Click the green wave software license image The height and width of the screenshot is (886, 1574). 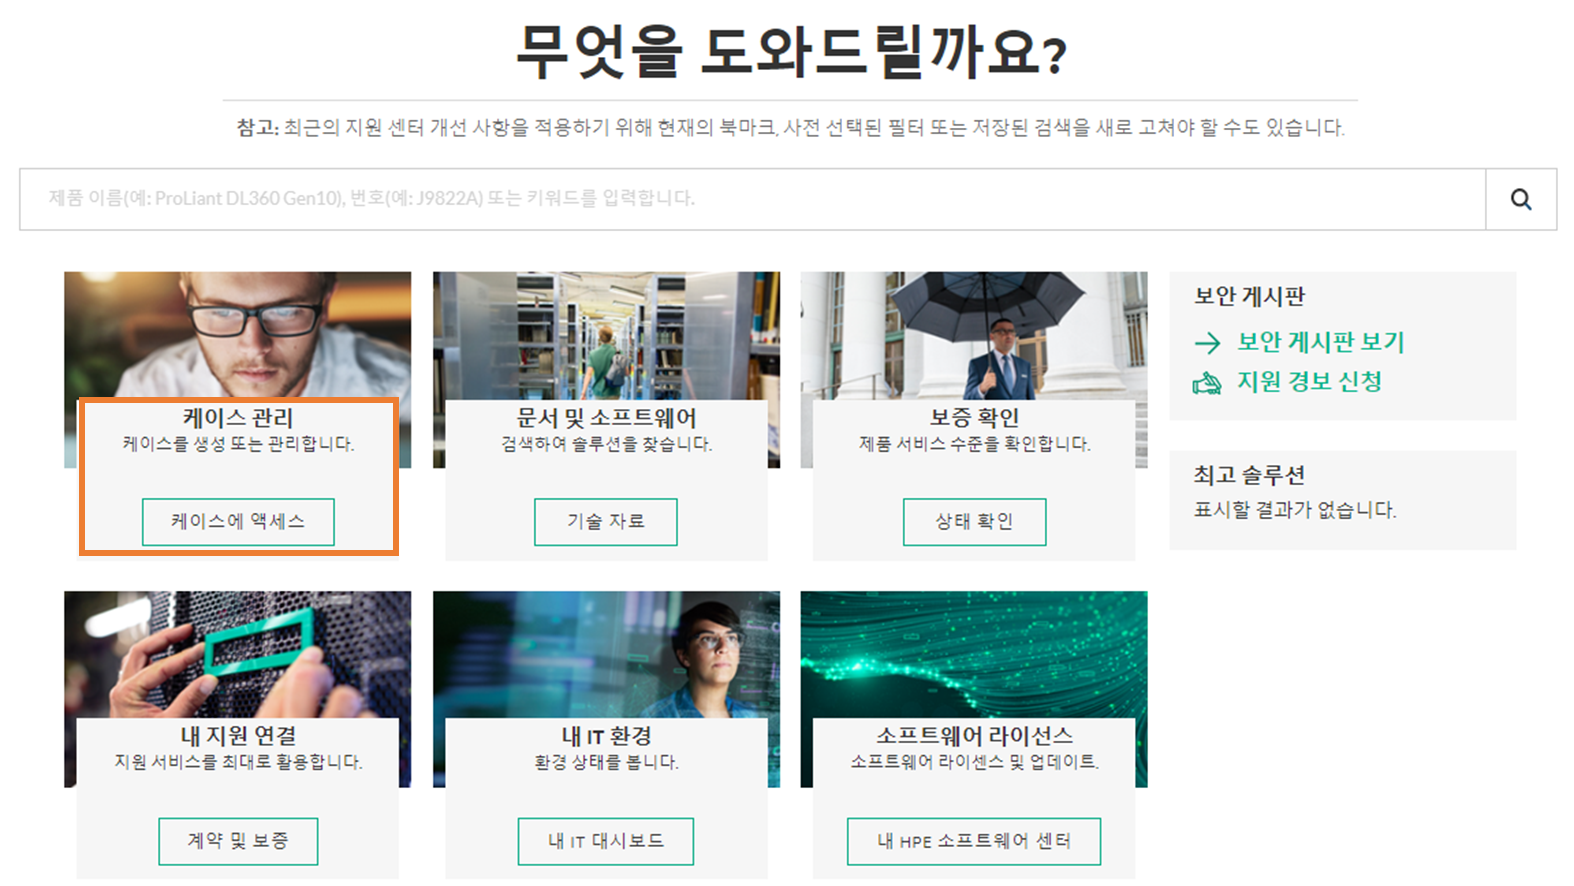[x=974, y=654]
